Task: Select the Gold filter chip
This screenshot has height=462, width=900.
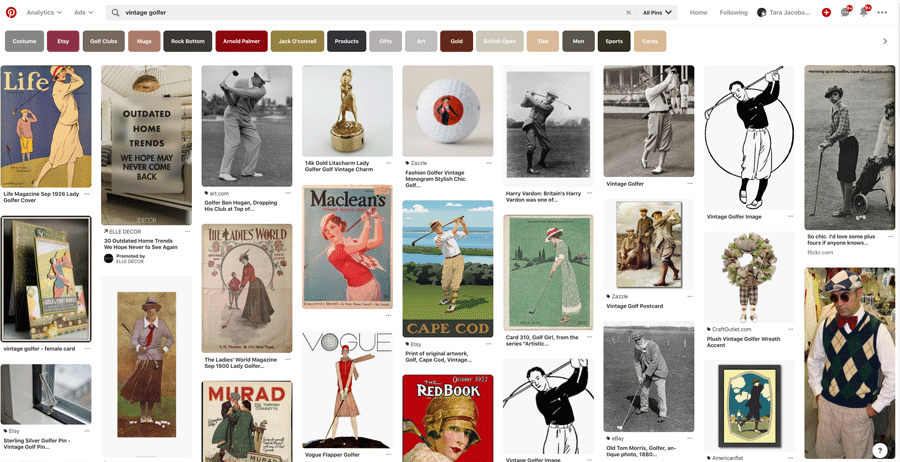Action: click(x=456, y=41)
